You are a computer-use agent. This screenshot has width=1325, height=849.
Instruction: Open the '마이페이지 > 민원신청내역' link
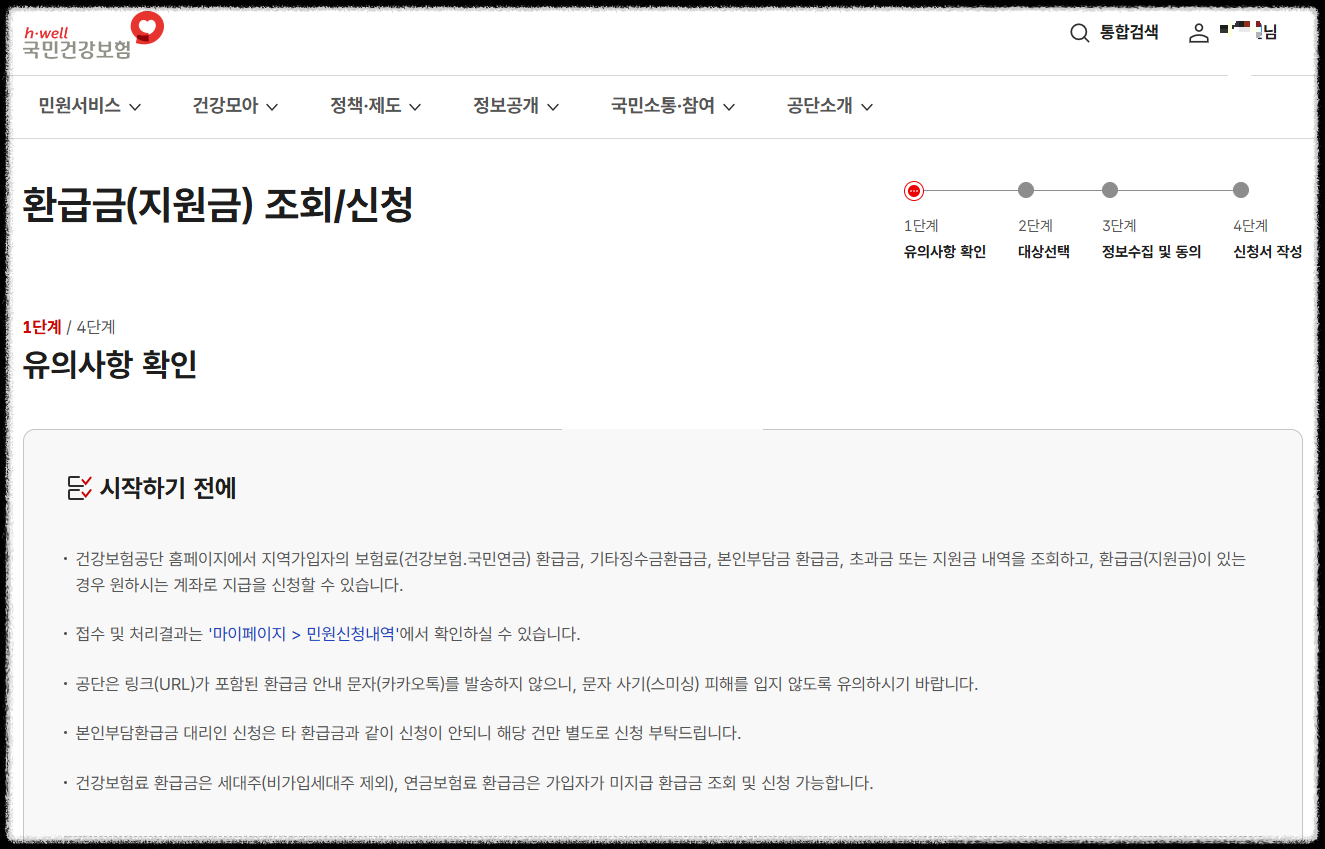(303, 634)
